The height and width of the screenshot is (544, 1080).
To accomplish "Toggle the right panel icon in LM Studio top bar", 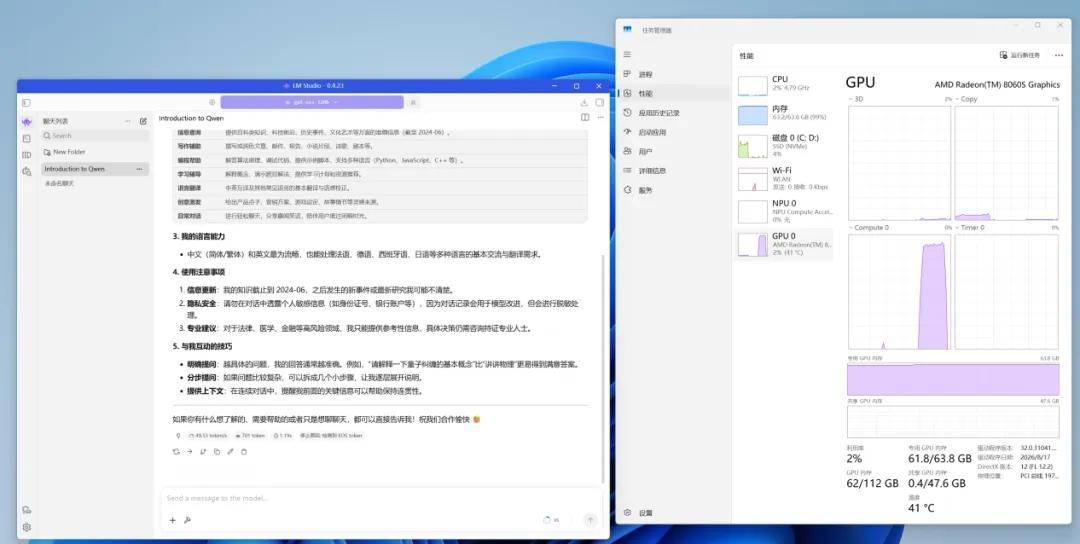I will pyautogui.click(x=599, y=103).
